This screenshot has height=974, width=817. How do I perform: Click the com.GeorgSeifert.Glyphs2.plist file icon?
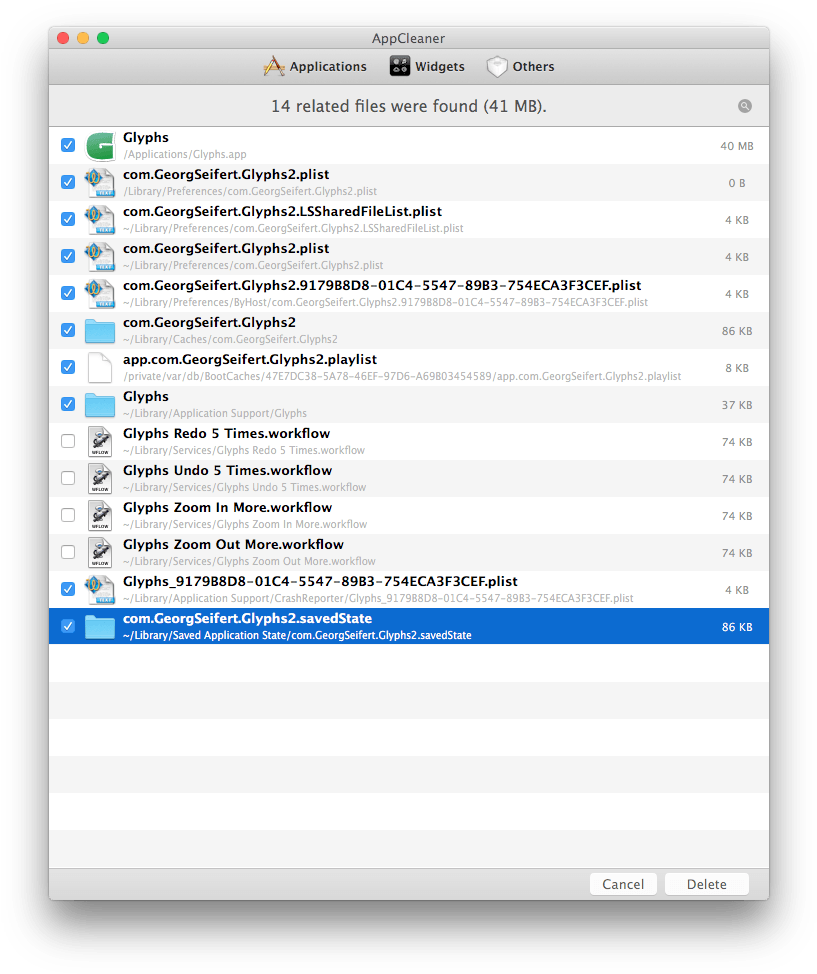100,182
